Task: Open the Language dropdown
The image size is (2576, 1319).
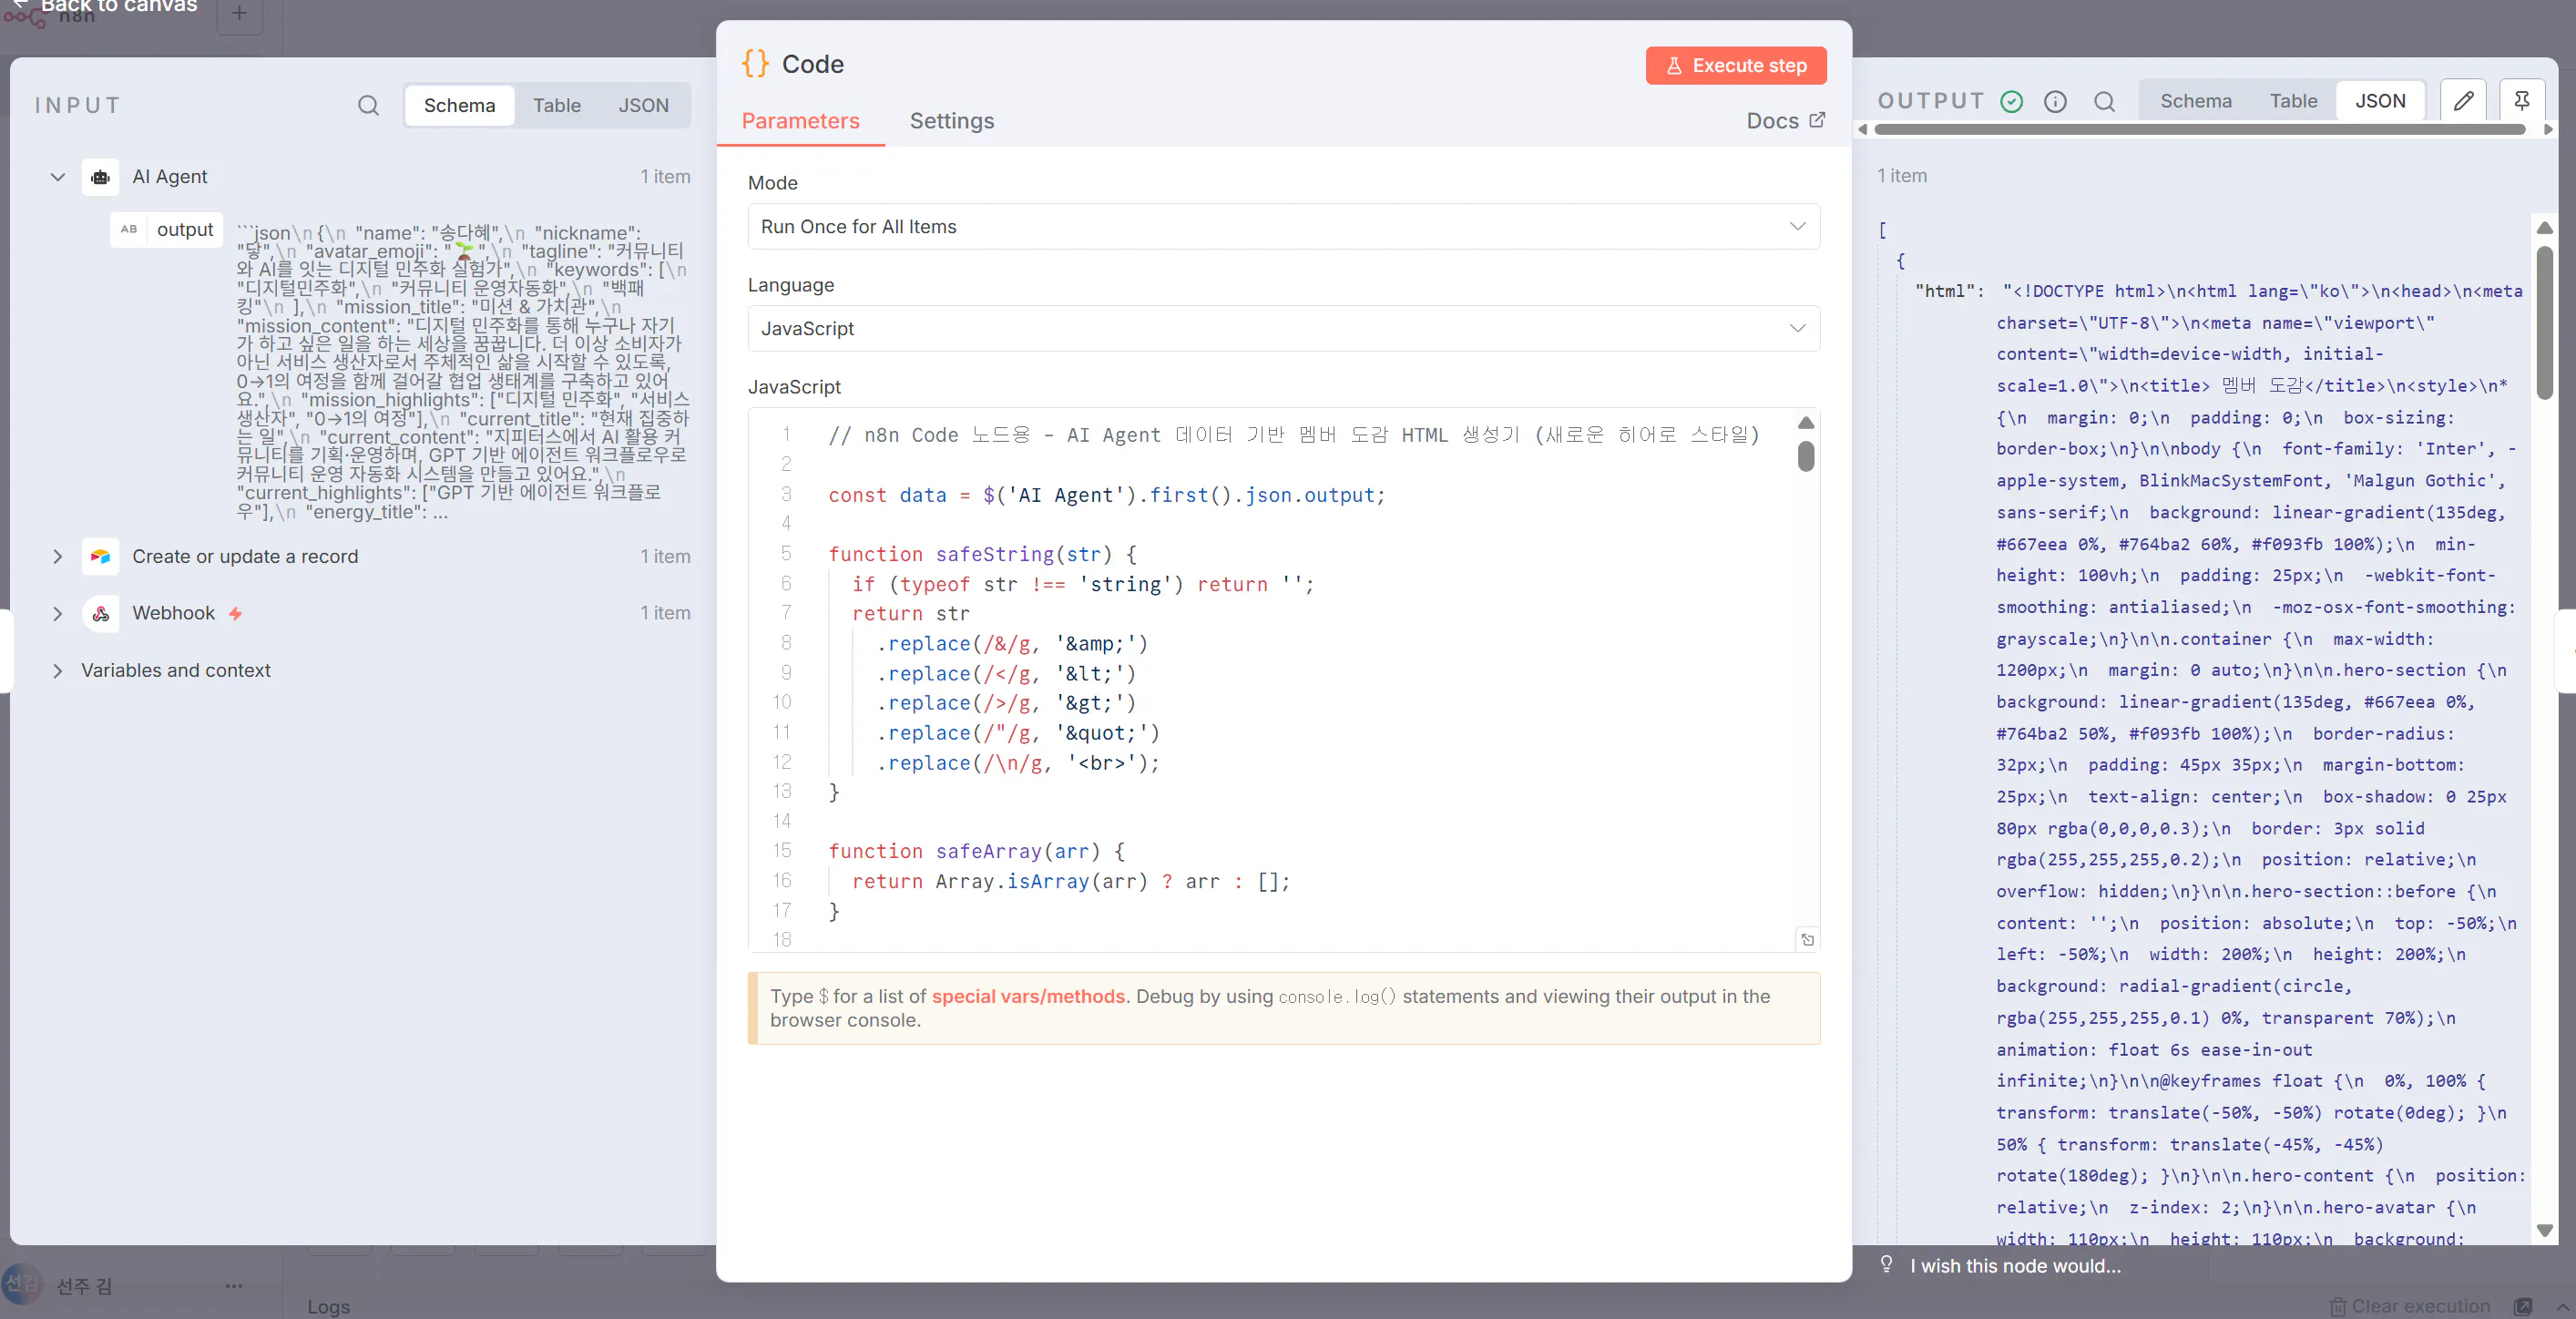Action: tap(1283, 329)
